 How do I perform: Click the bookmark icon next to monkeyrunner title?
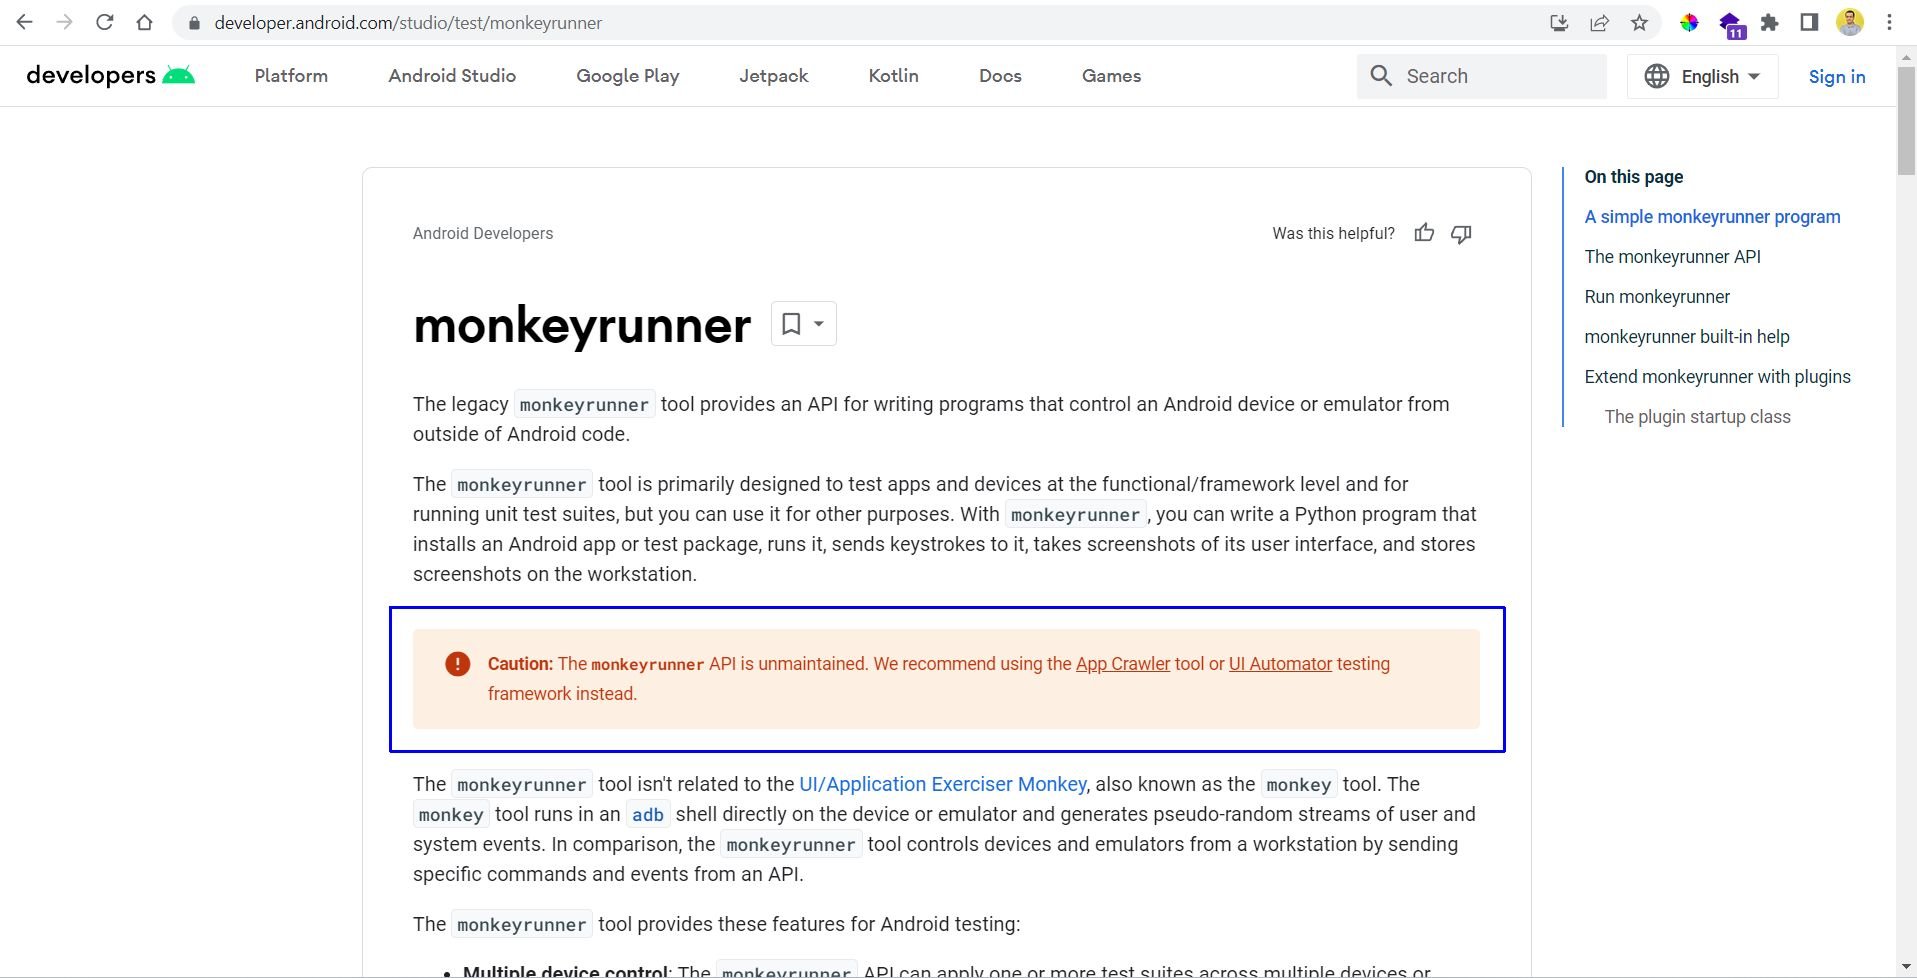(x=791, y=324)
